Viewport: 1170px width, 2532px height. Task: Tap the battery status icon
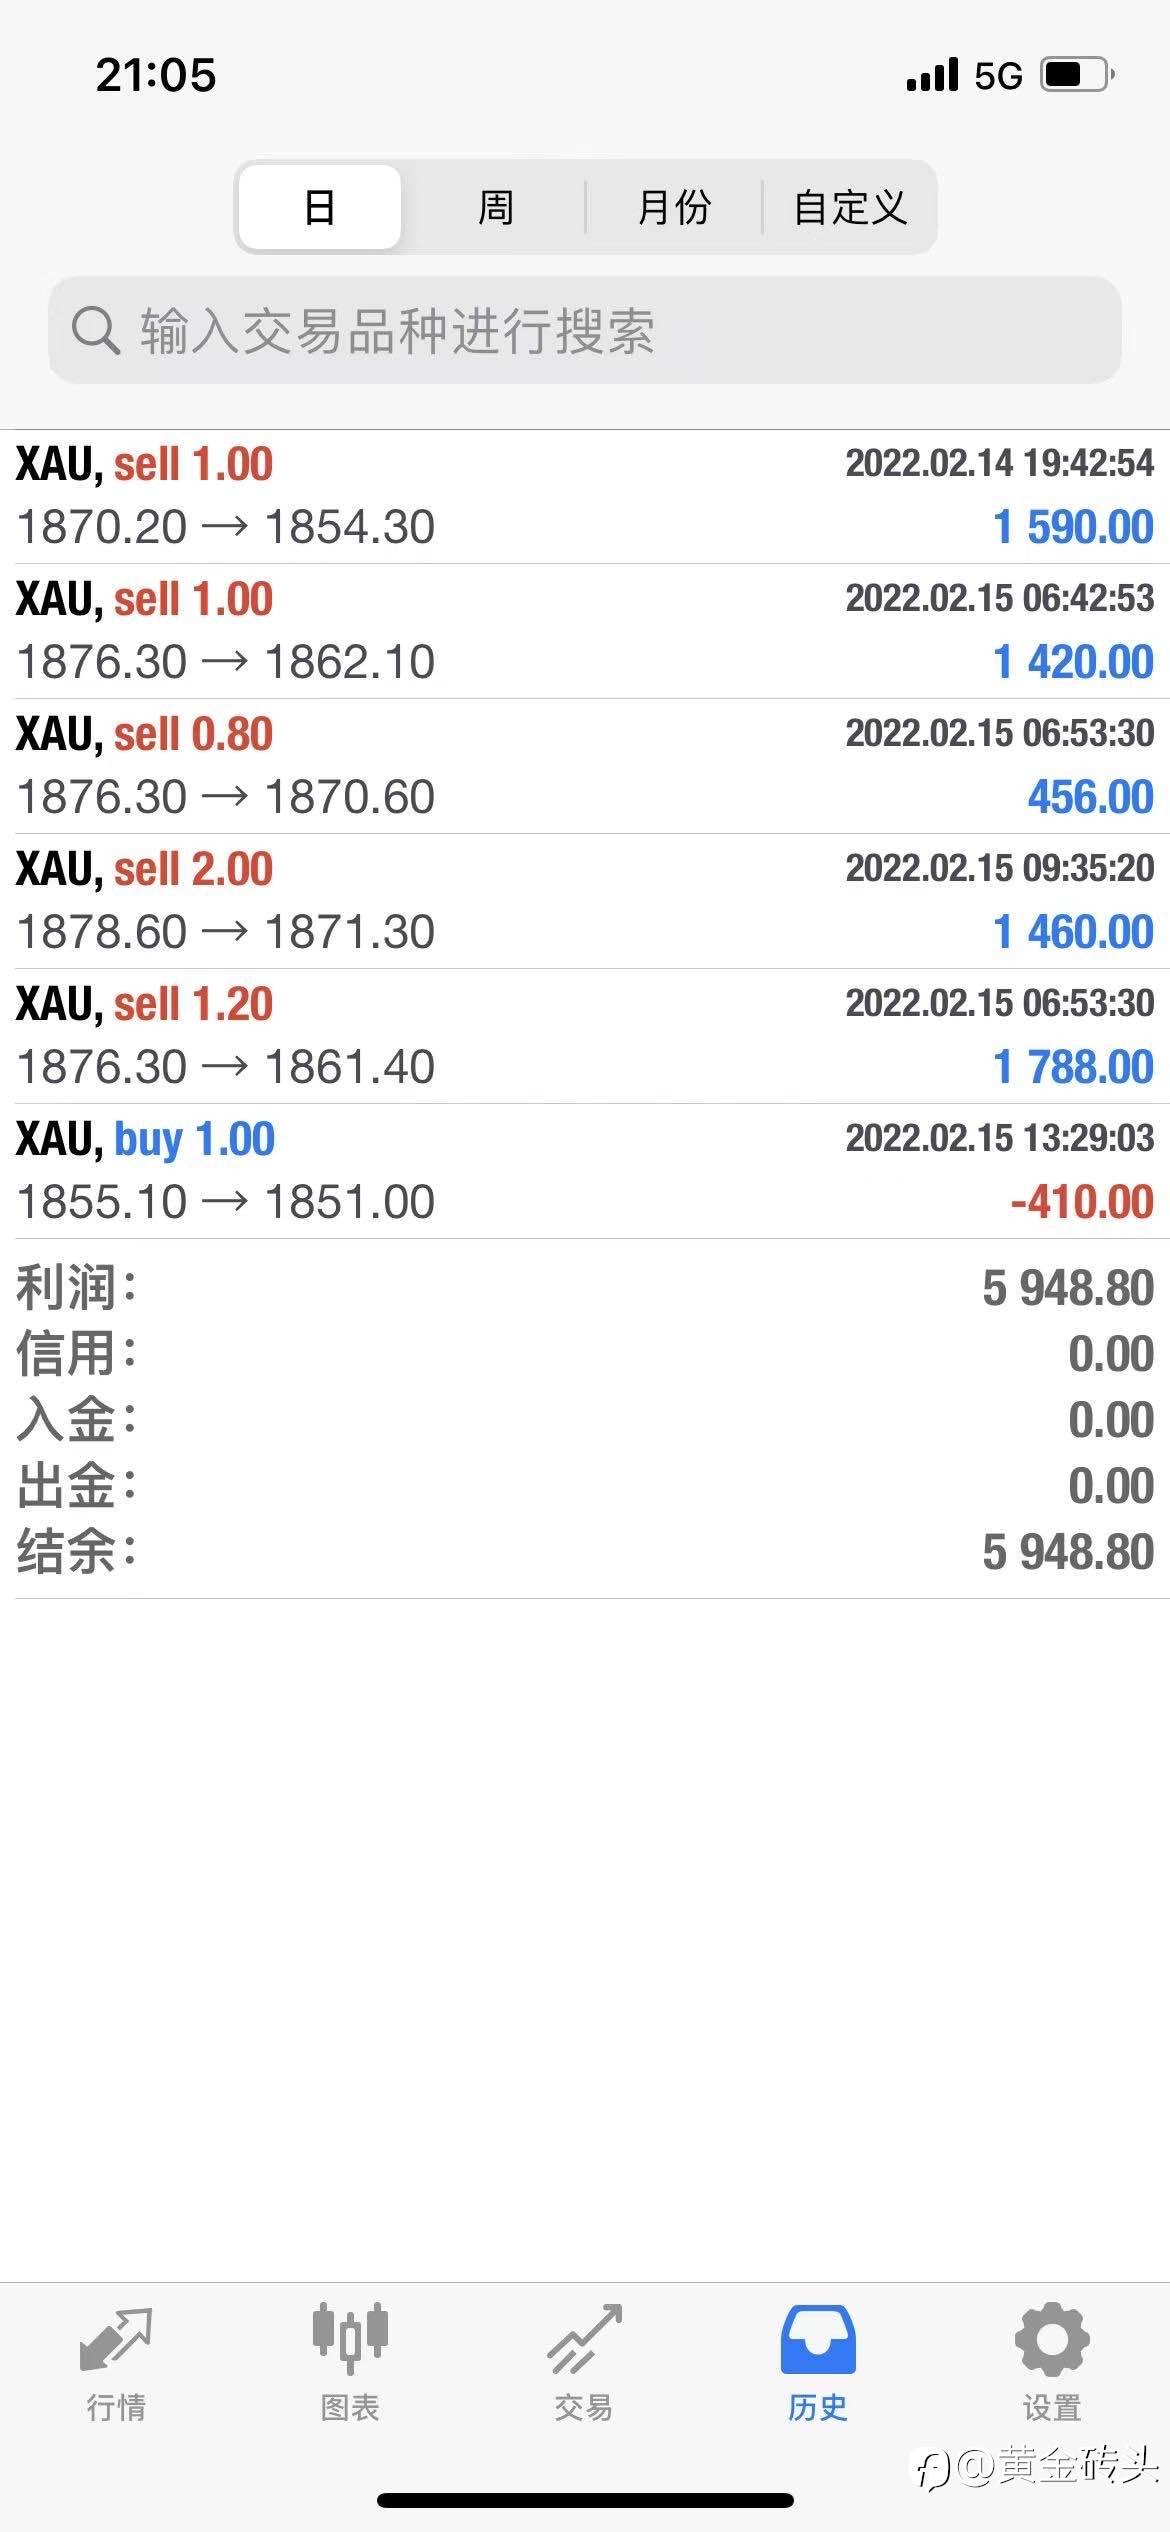click(x=1077, y=75)
